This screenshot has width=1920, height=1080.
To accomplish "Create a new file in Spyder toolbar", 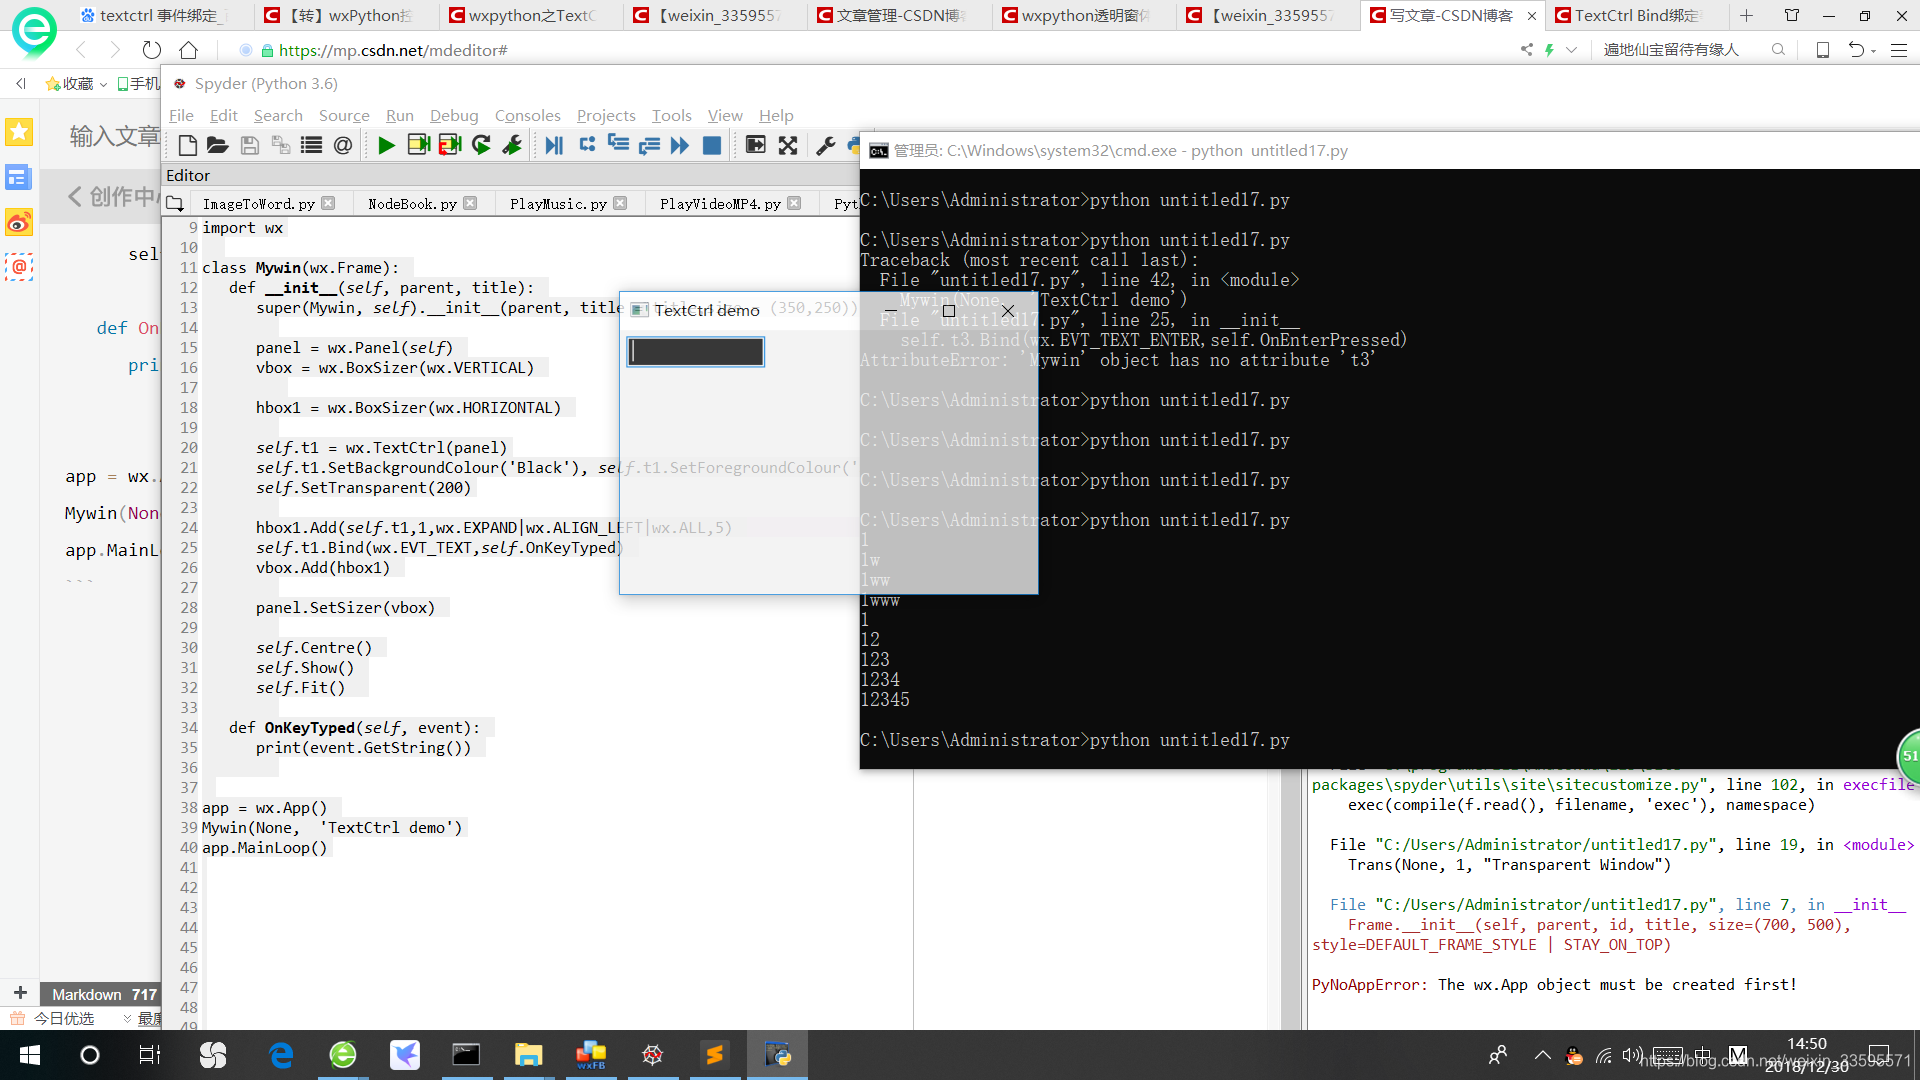I will tap(187, 146).
